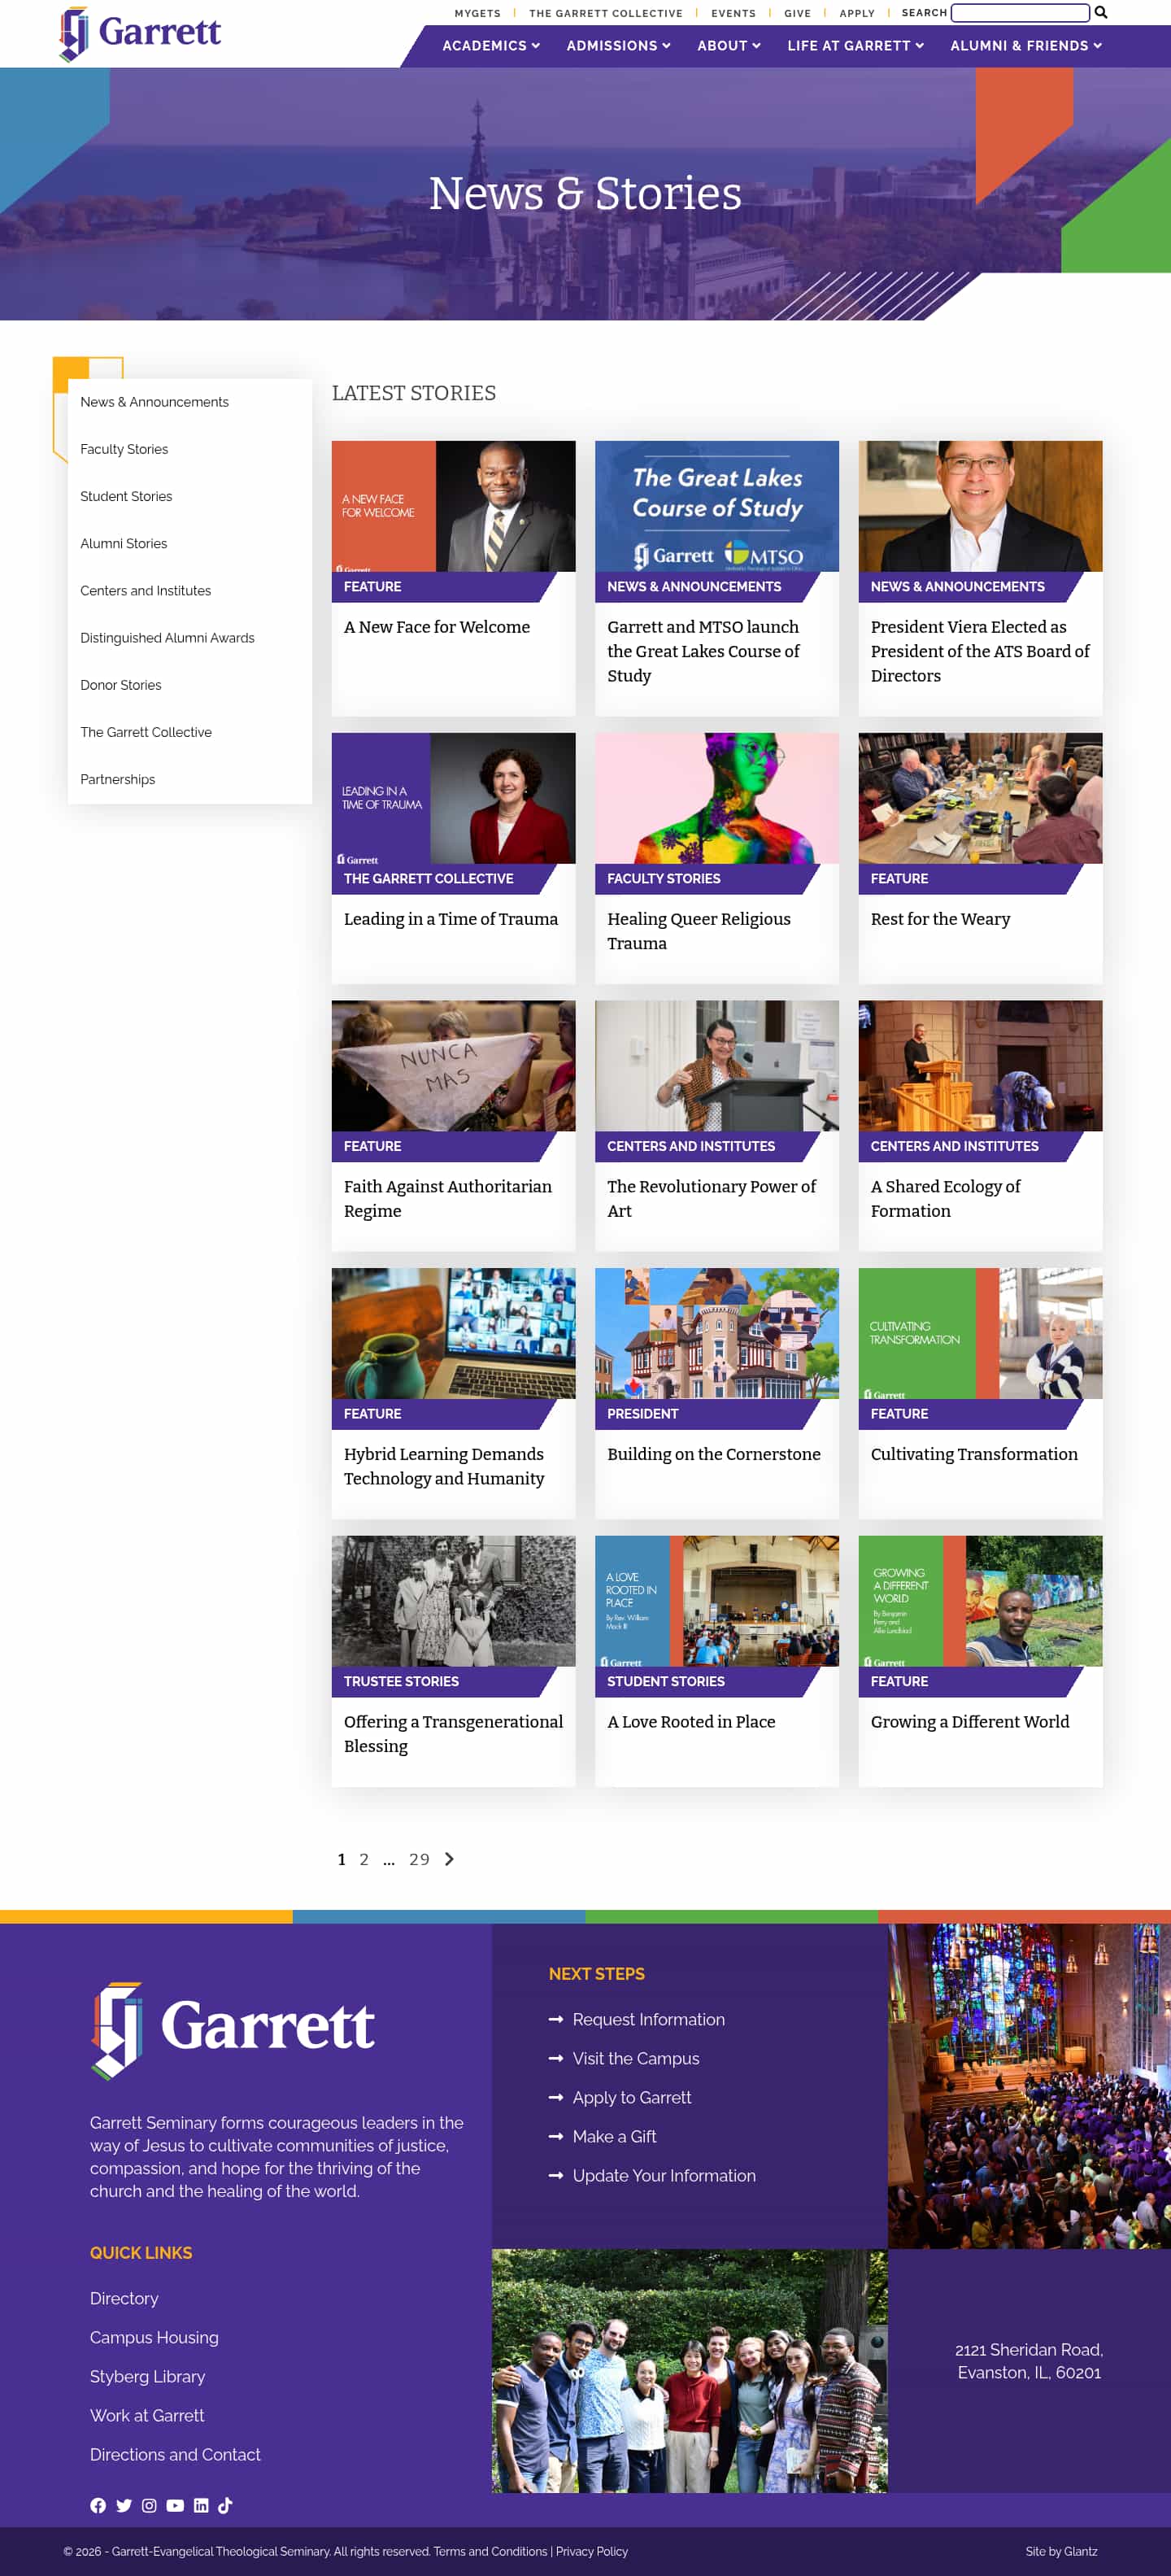Open President Viera Elected story title
The width and height of the screenshot is (1171, 2576).
(x=980, y=651)
